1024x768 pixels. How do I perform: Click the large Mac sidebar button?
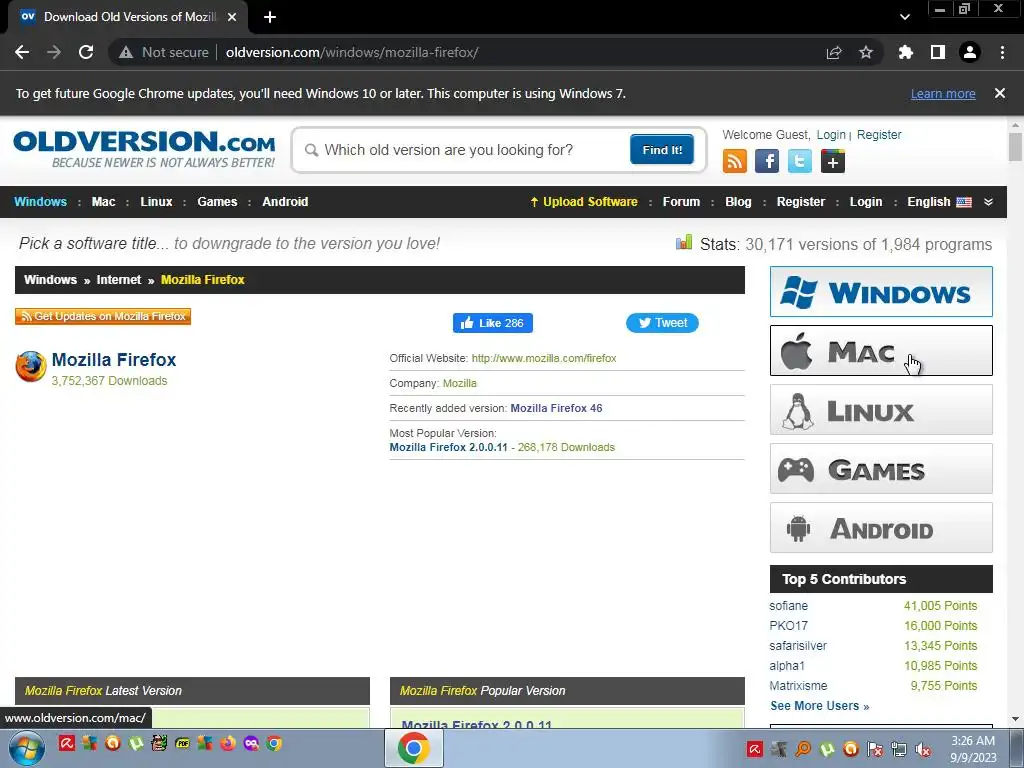pos(881,351)
